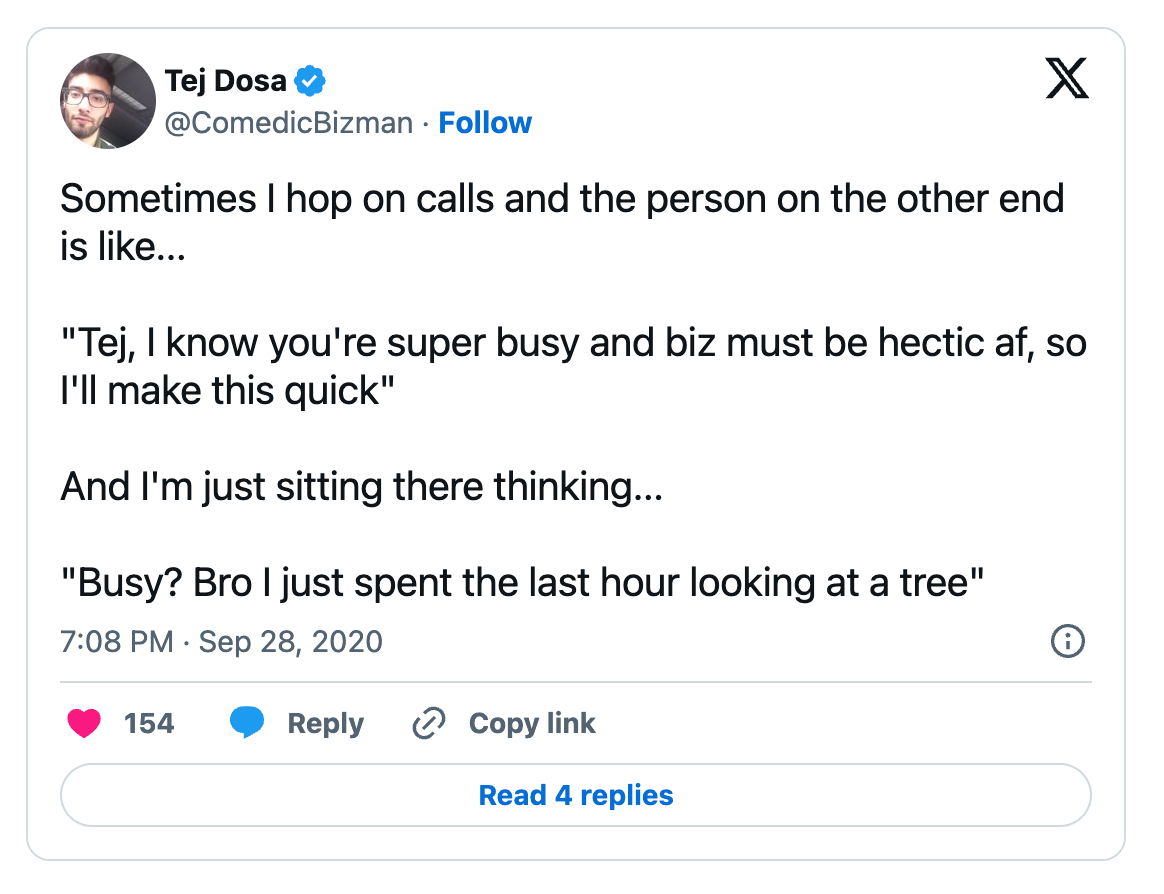Follow the ComedicBizman account
This screenshot has height=894, width=1164.
click(485, 123)
